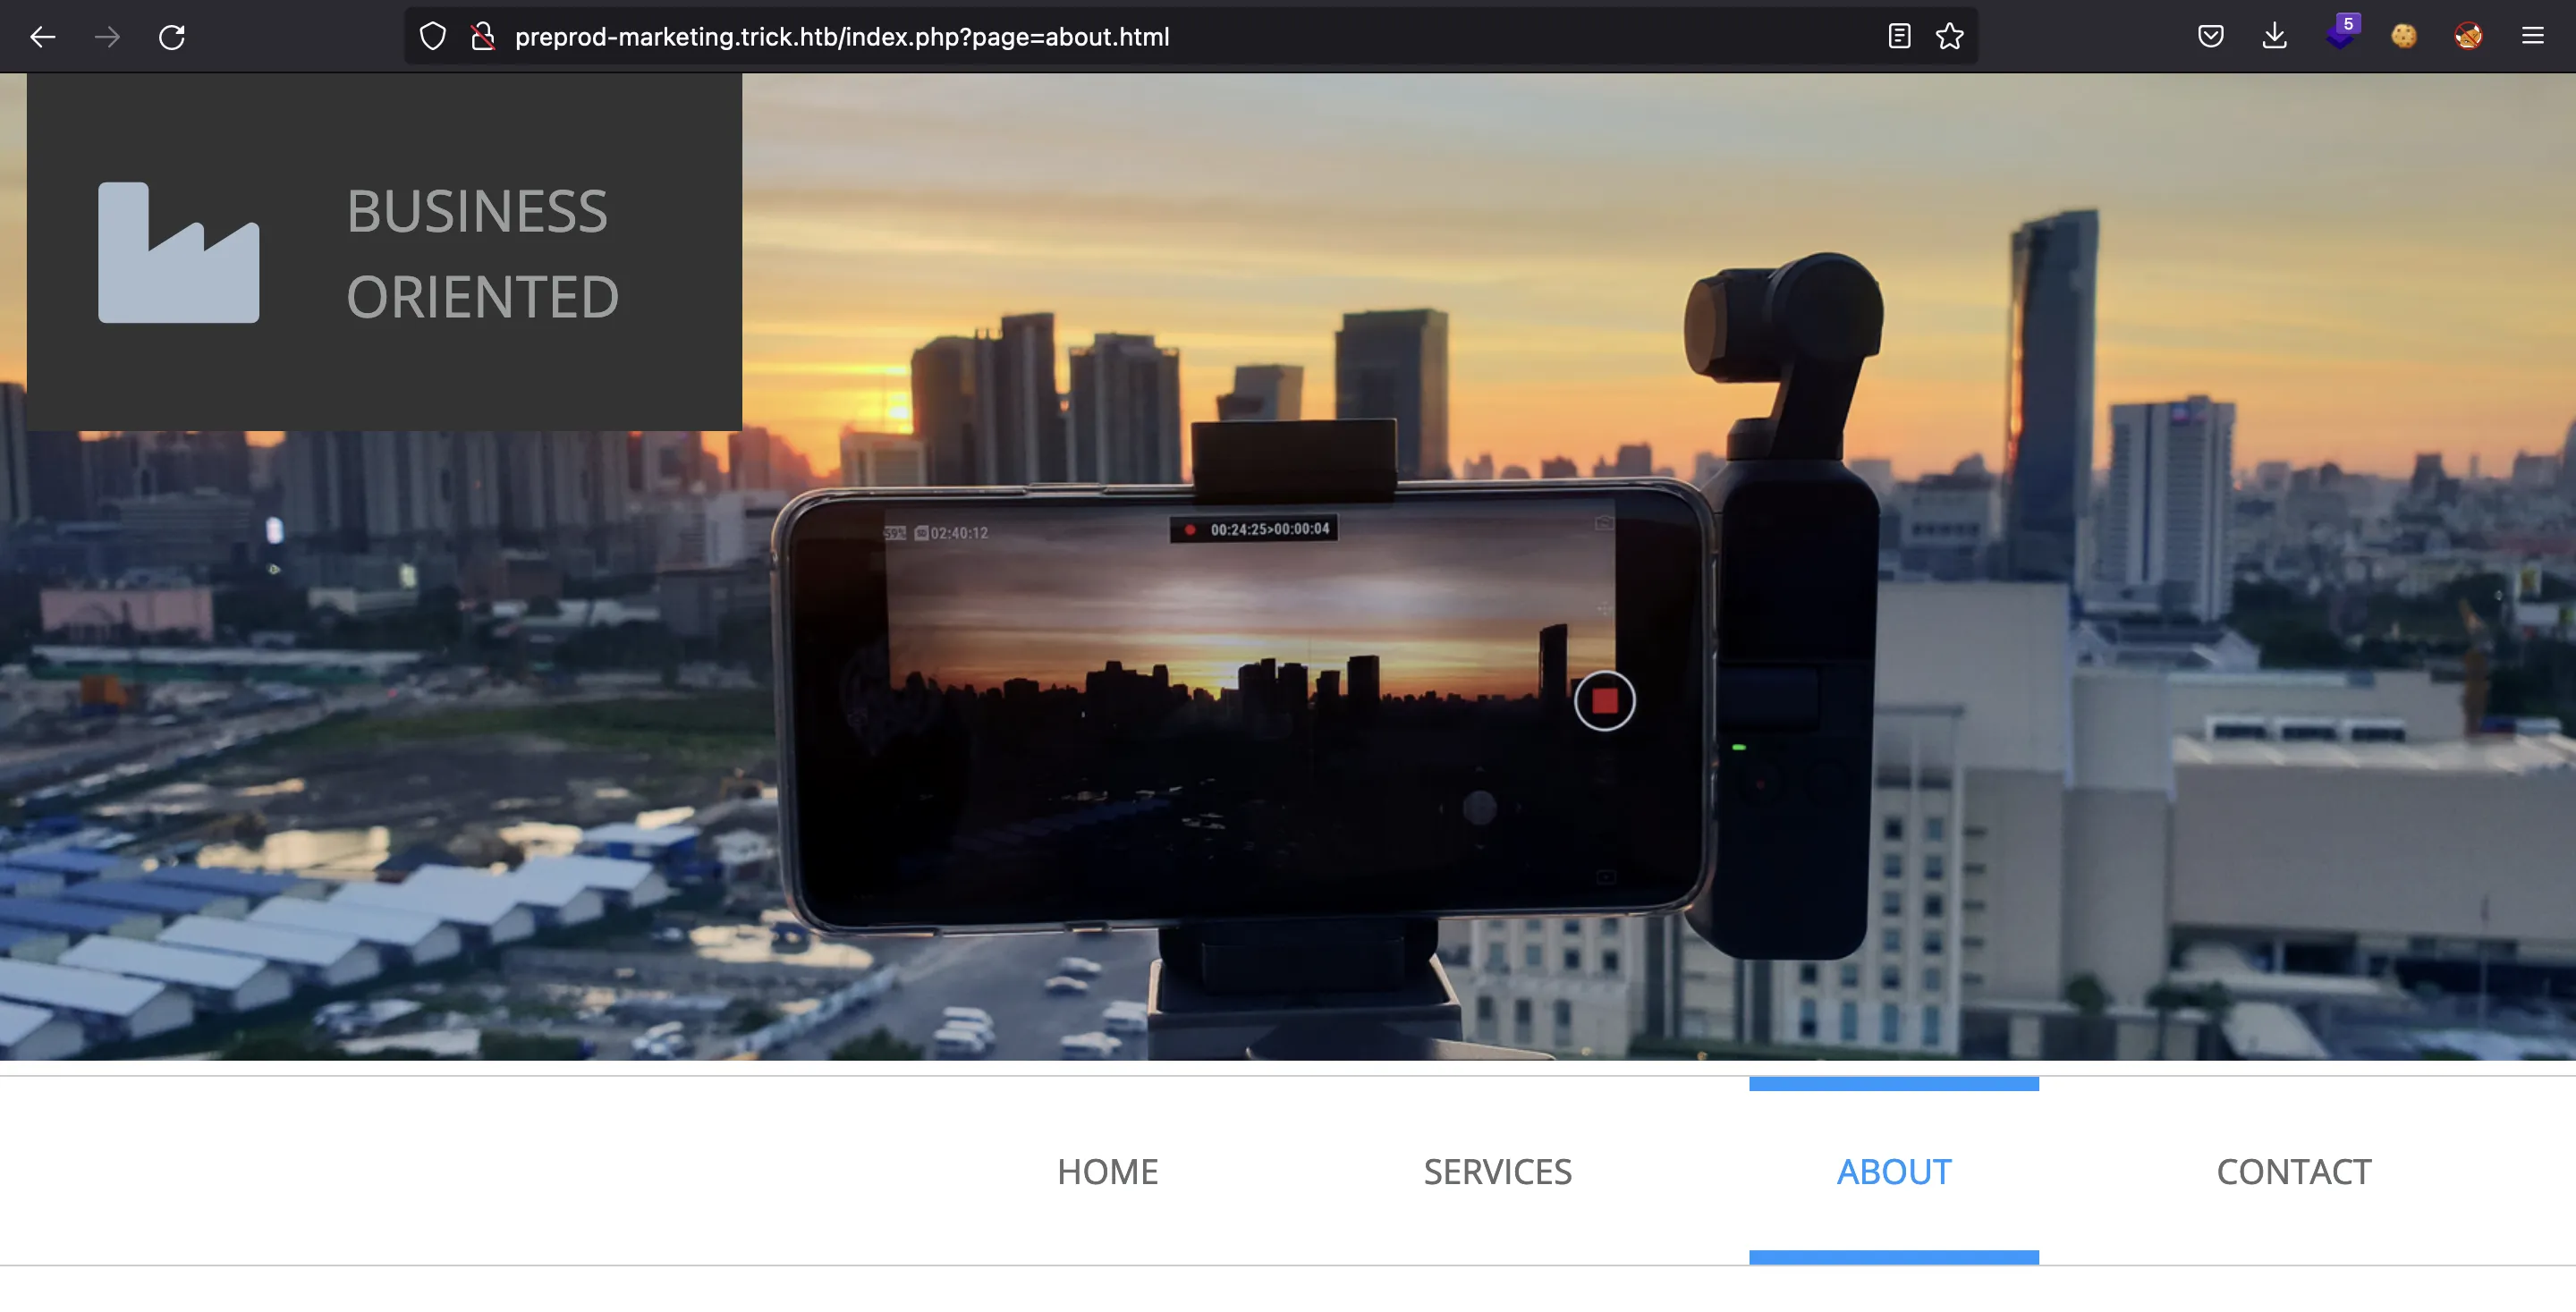Reload the current page
This screenshot has height=1312, width=2576.
click(x=172, y=37)
